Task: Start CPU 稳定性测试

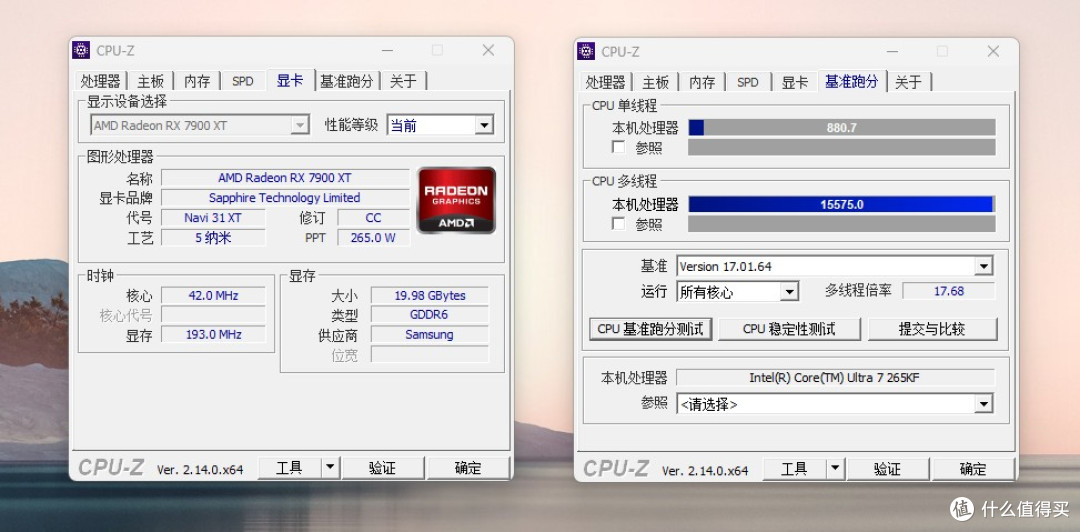Action: point(789,329)
